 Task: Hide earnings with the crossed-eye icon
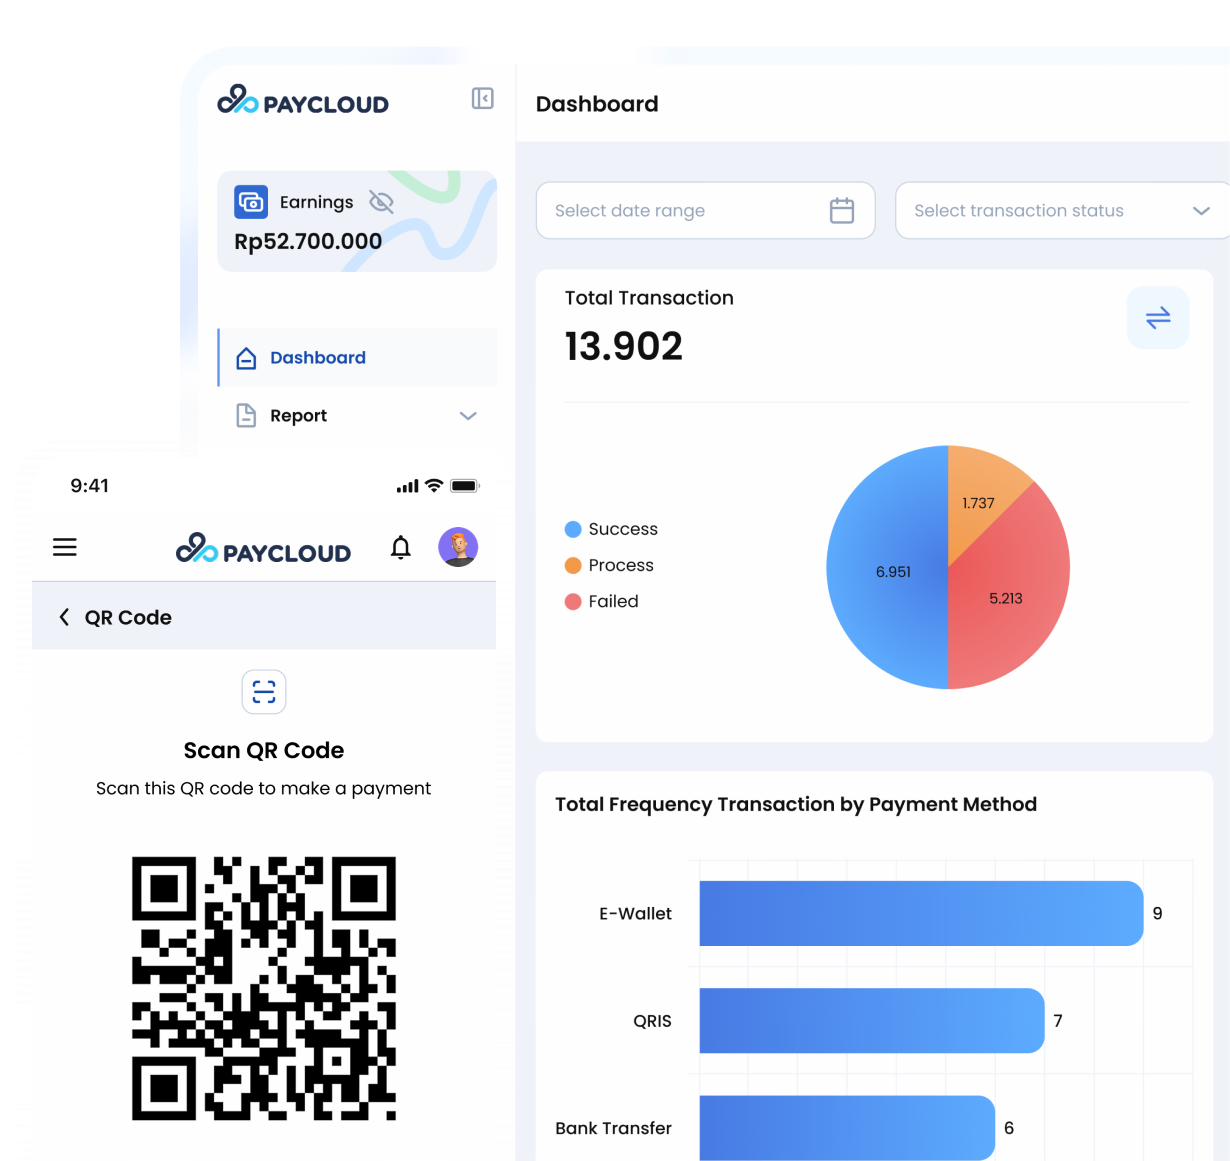(381, 202)
